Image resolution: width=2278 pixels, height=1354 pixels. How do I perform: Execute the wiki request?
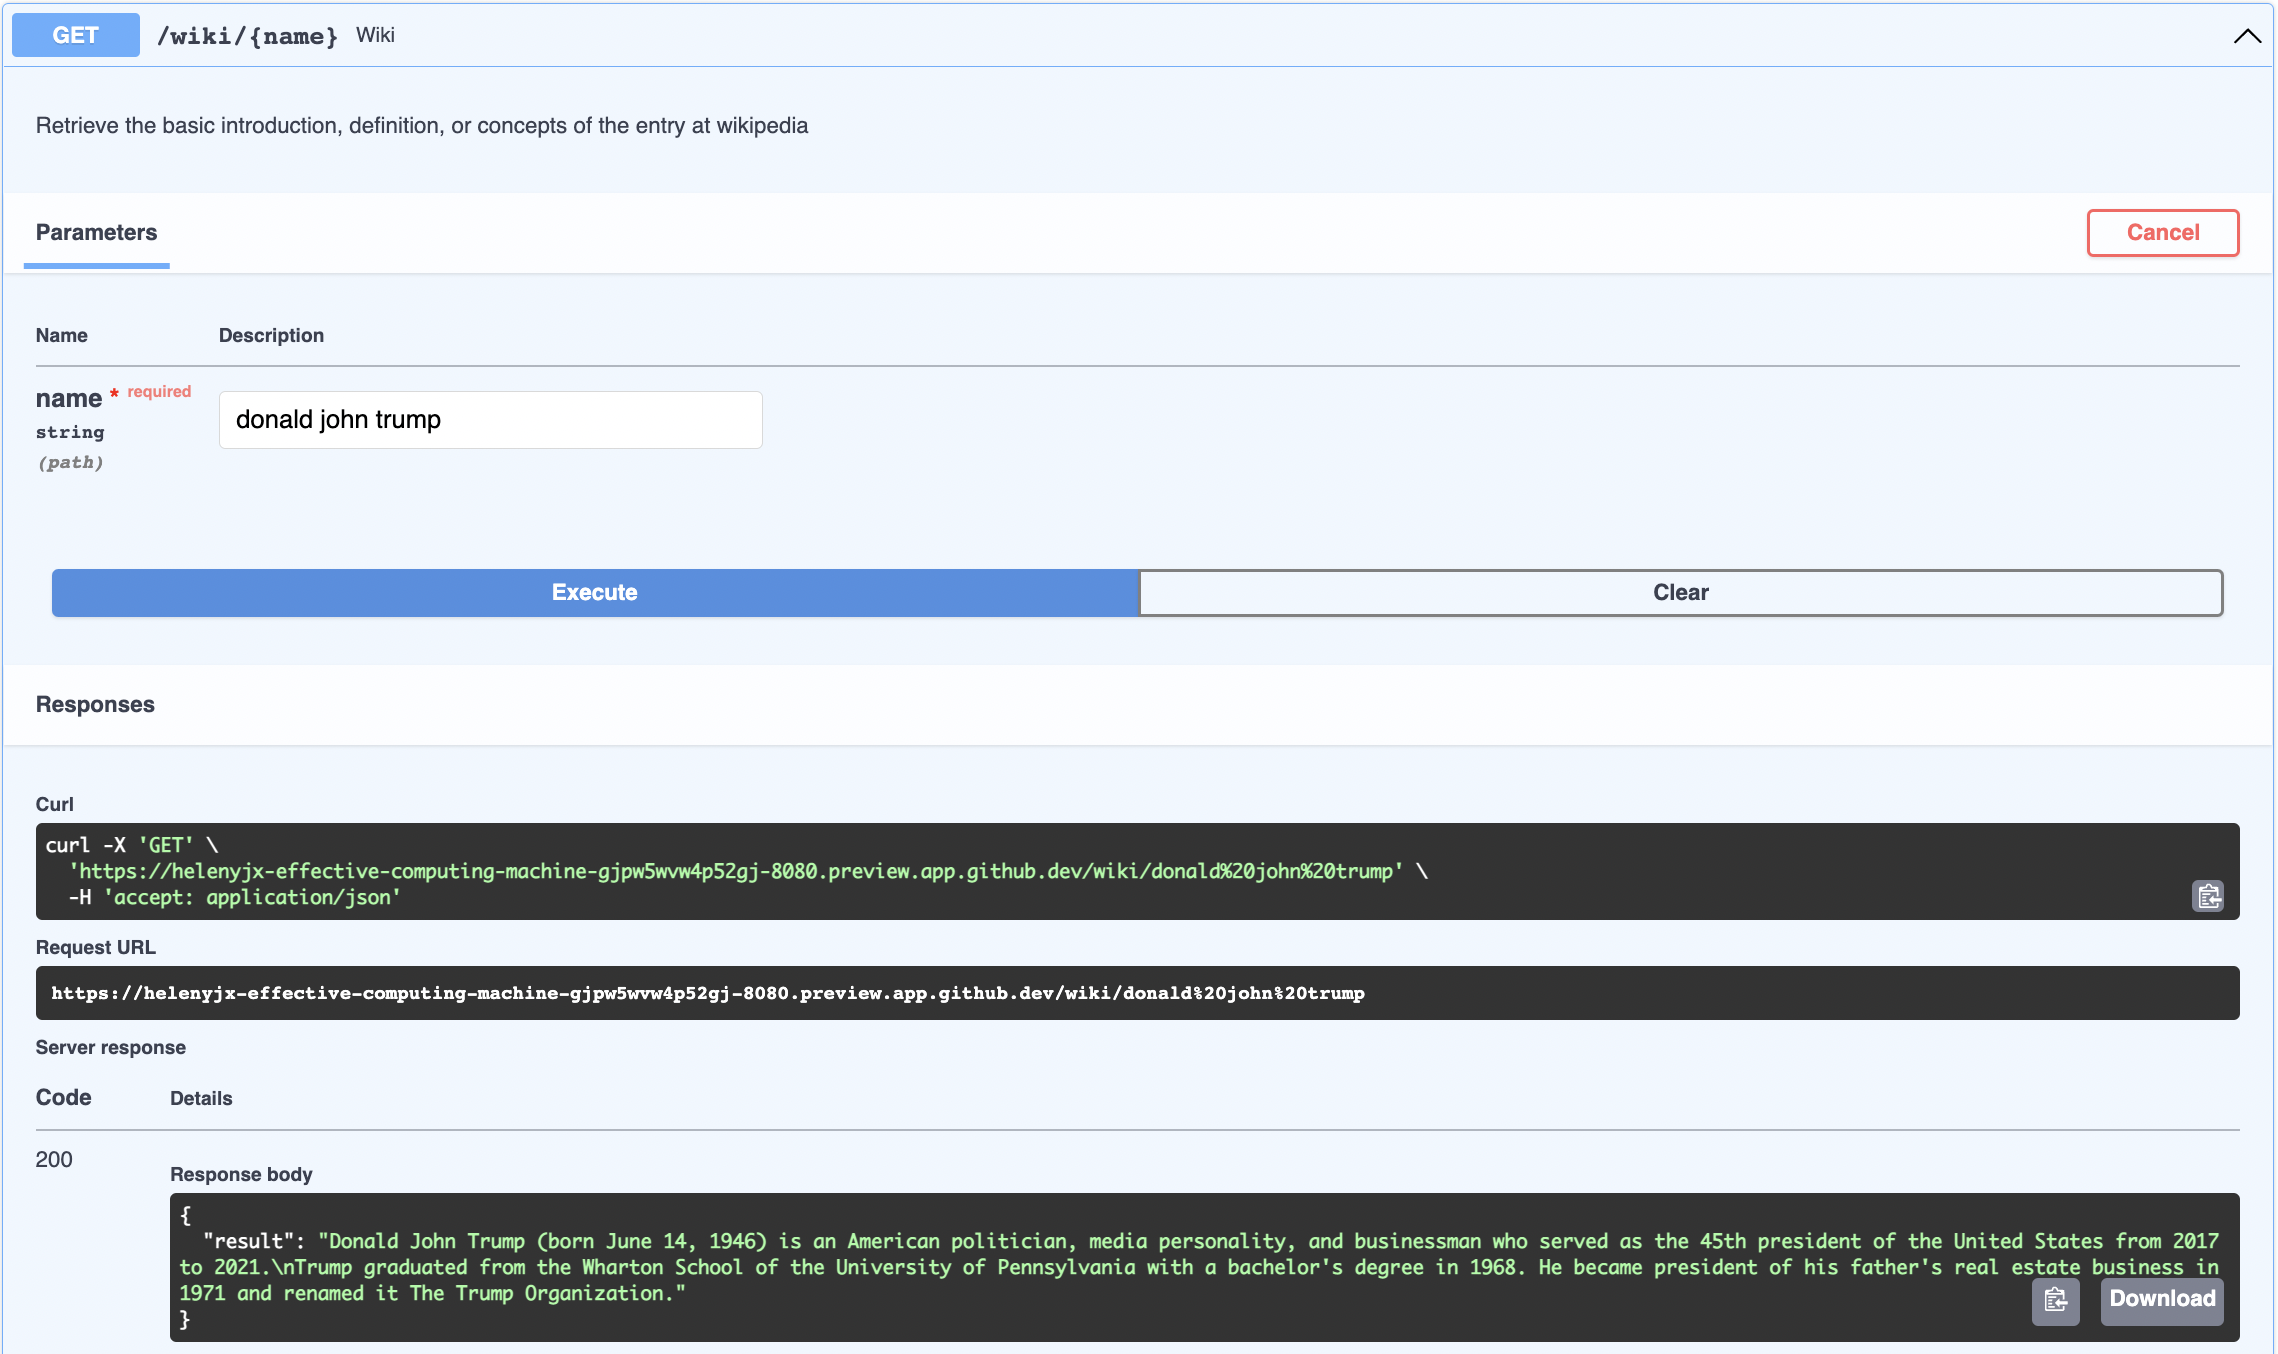click(594, 592)
